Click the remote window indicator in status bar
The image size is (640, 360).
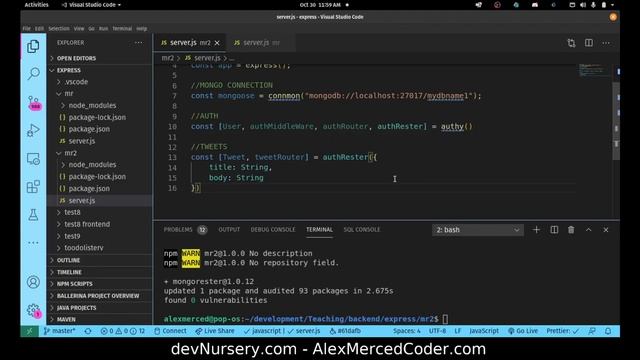tap(29, 331)
